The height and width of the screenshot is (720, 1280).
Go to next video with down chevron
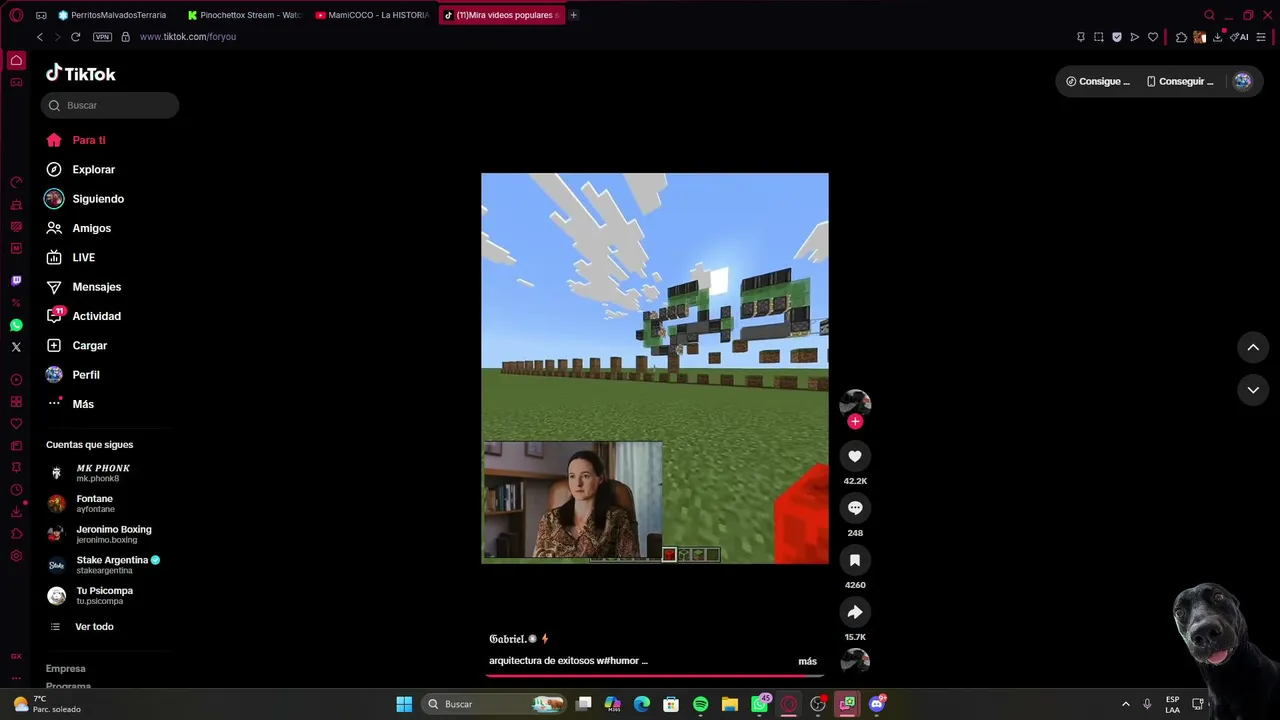click(1253, 390)
